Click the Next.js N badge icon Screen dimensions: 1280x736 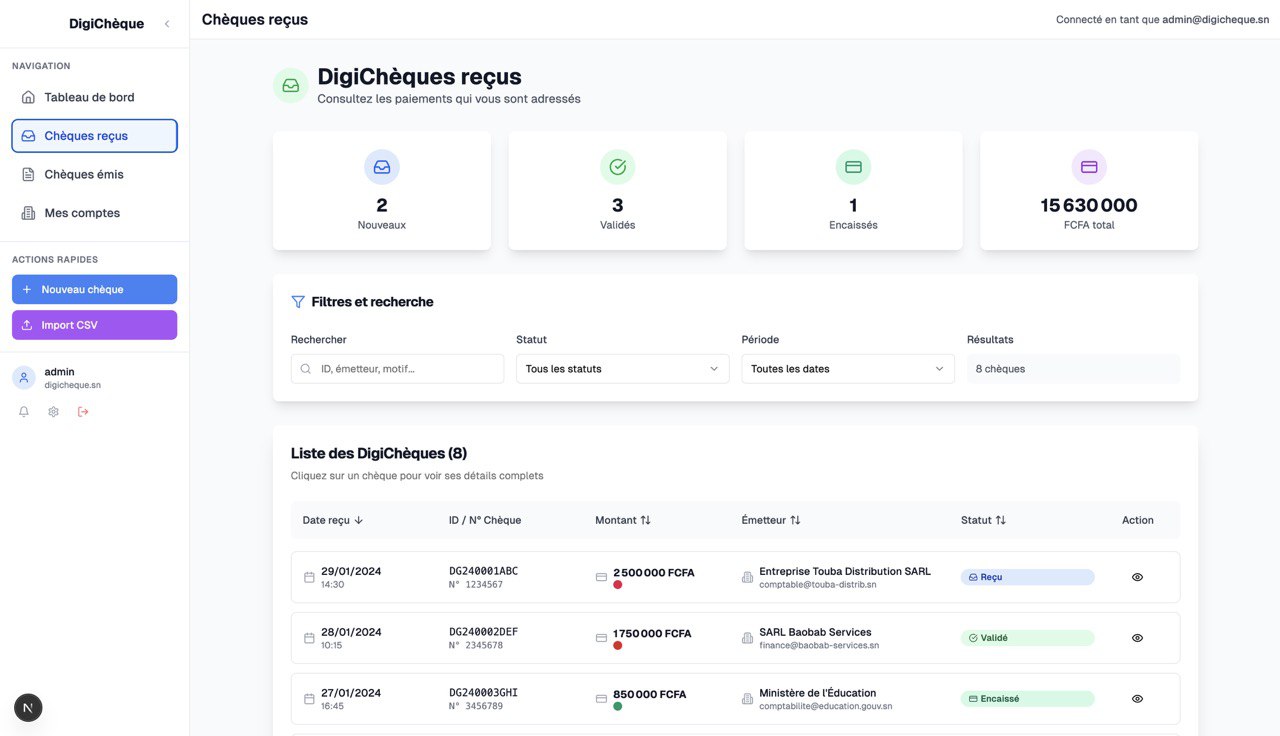point(28,708)
